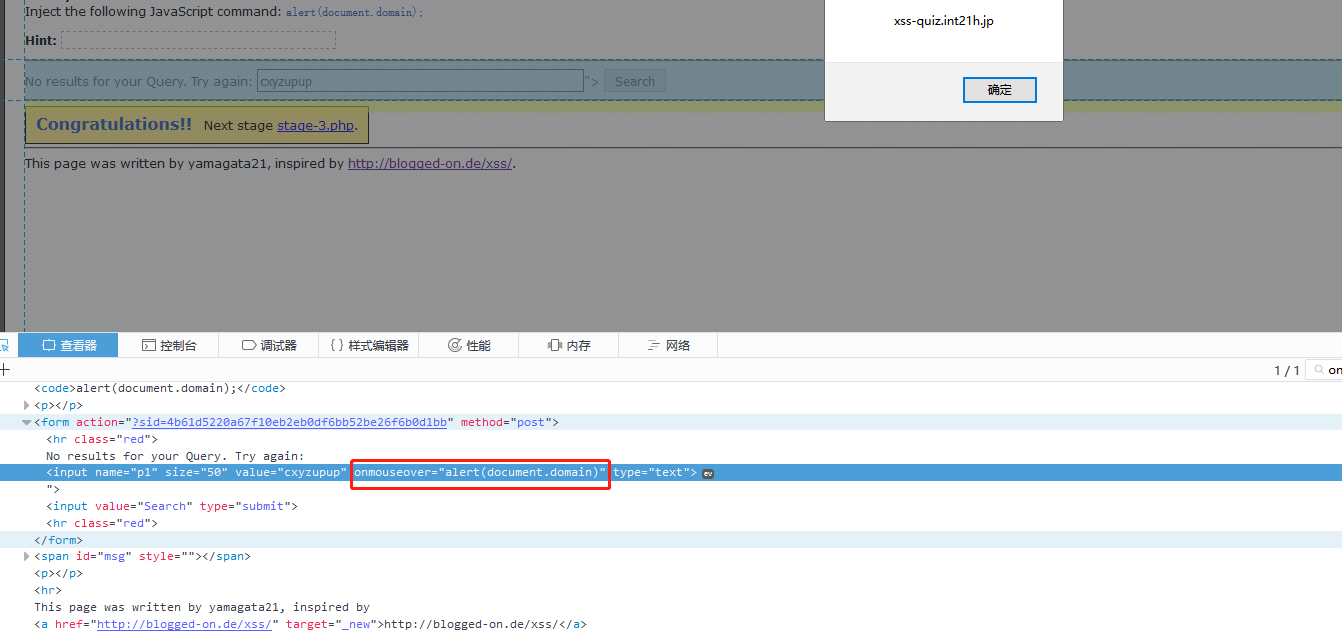
Task: Click the search input containing 'cxyzupup'
Action: [420, 80]
